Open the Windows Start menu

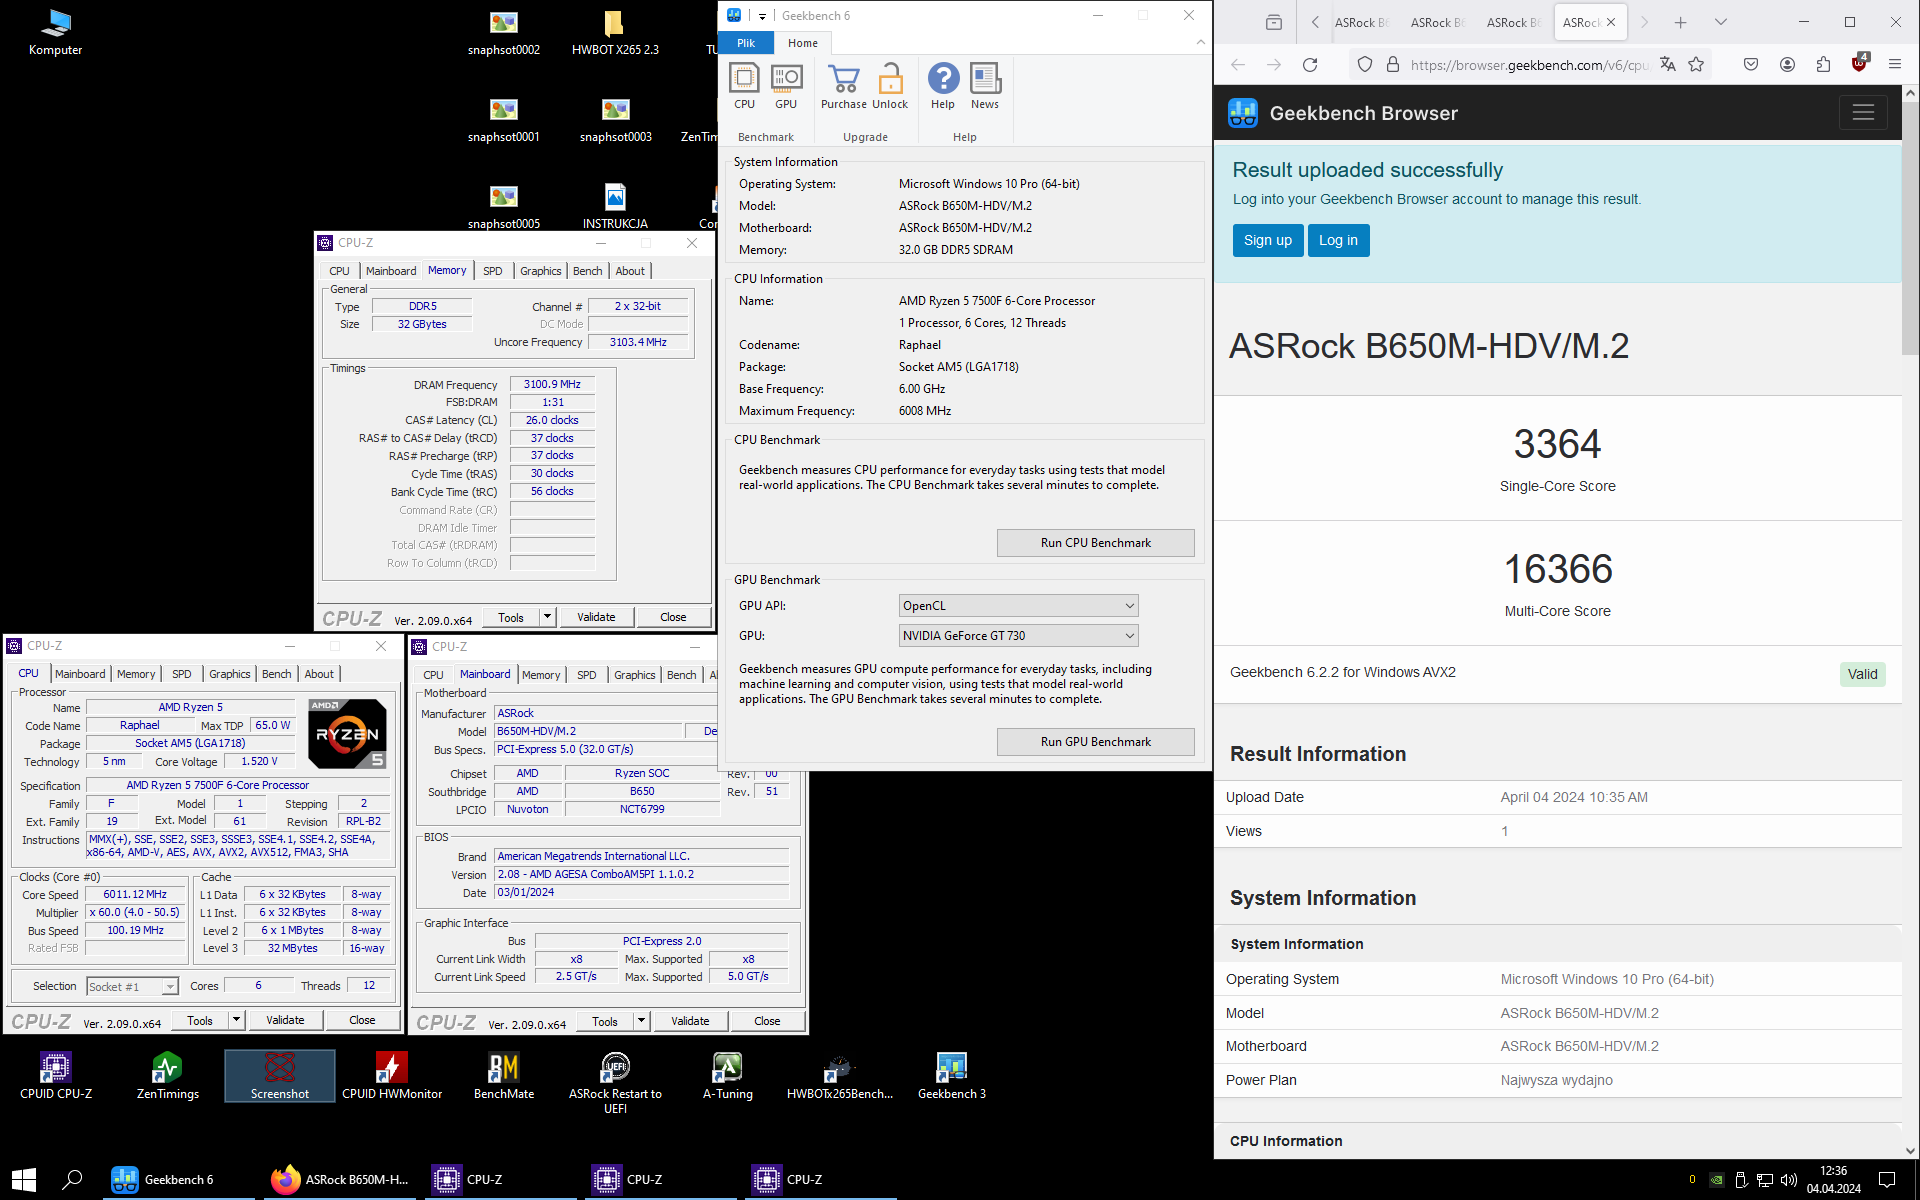[x=24, y=1180]
